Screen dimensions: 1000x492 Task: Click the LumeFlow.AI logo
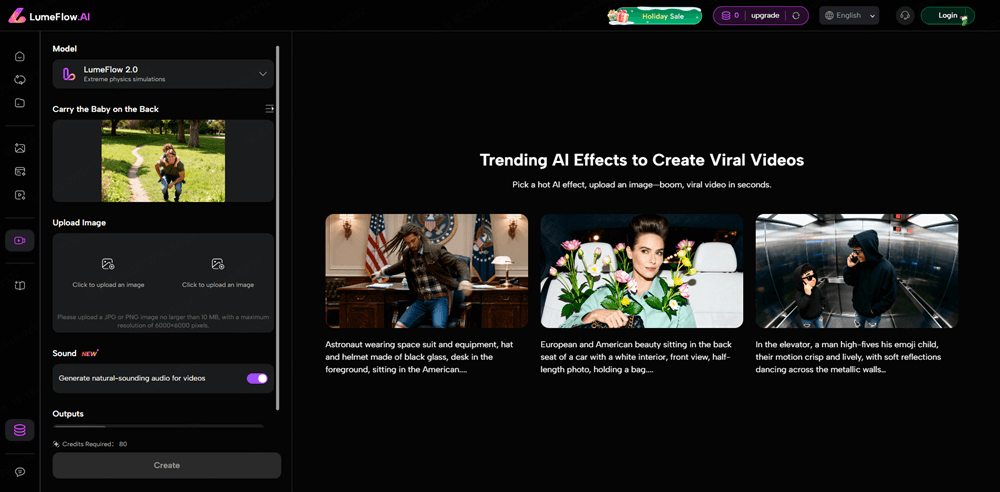(x=49, y=17)
